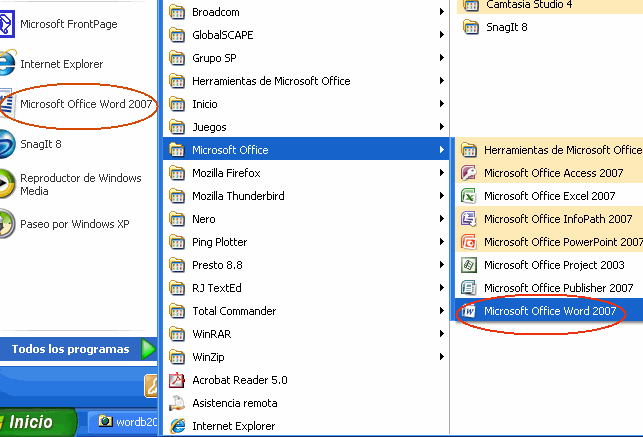Click the SnagIt 8 icon in left panel
The image size is (643, 437).
pyautogui.click(x=7, y=144)
